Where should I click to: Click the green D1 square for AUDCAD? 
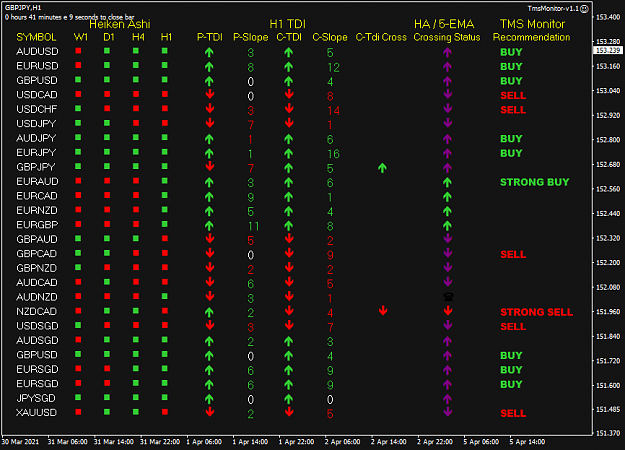point(107,282)
